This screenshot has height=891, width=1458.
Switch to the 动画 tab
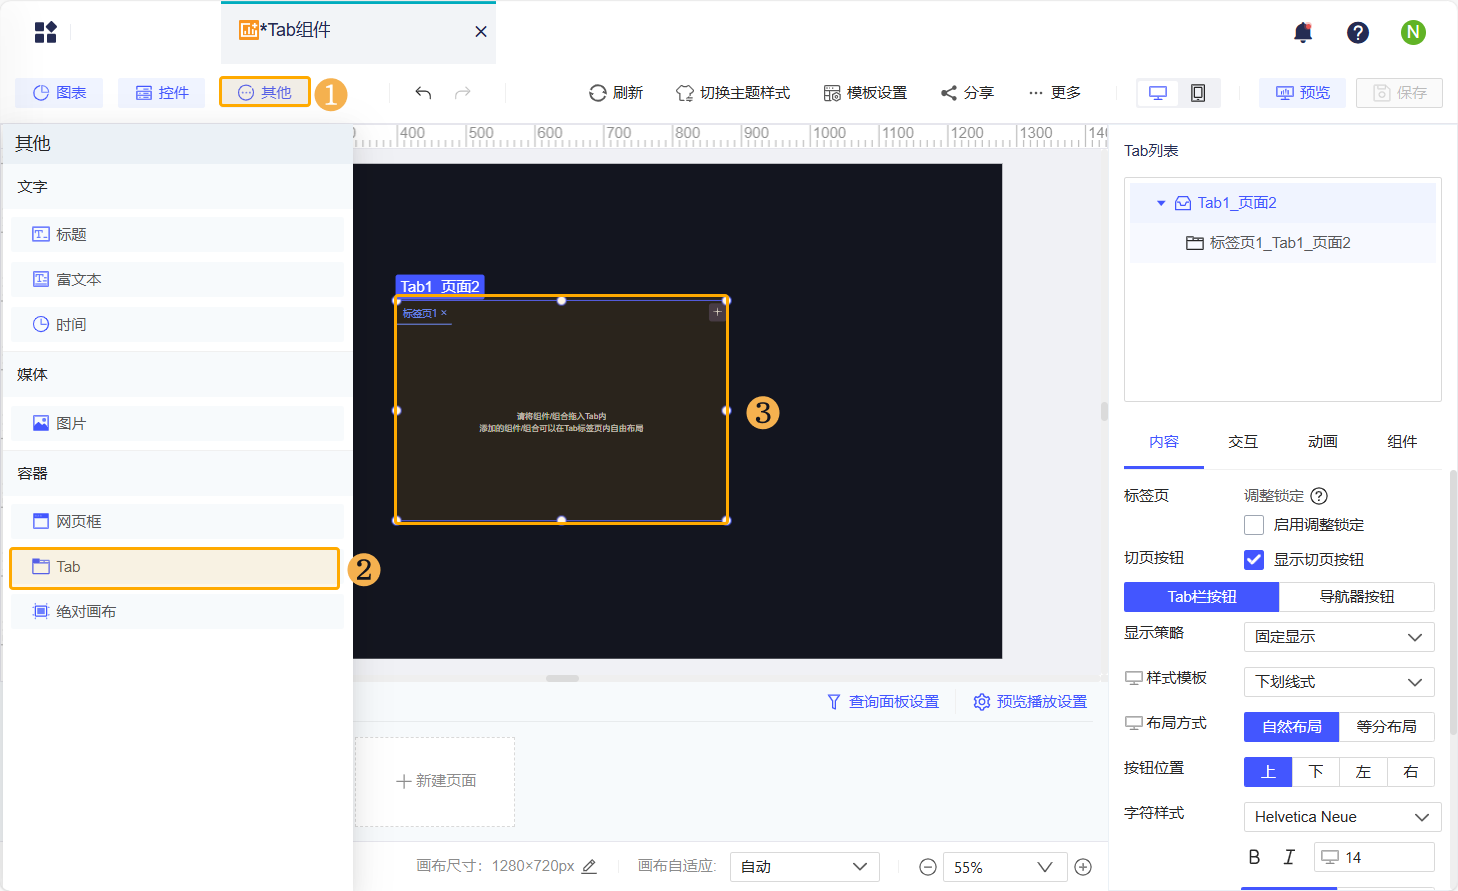point(1322,442)
